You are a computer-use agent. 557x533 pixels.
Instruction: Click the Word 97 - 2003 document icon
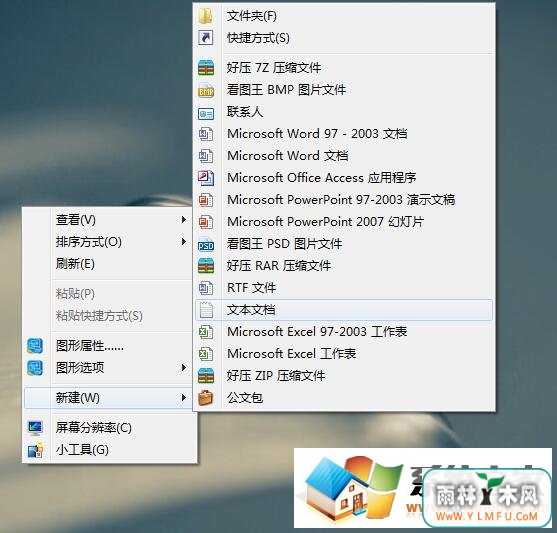point(206,134)
